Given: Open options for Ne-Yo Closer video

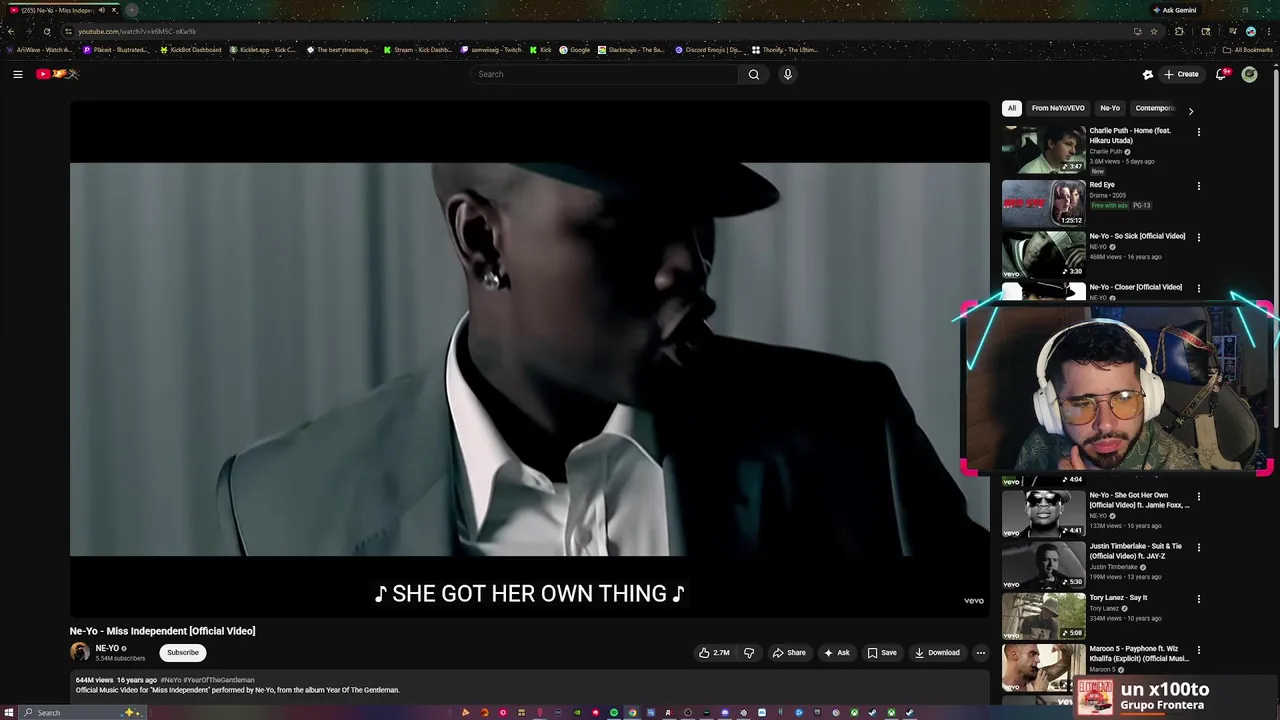Looking at the screenshot, I should [x=1199, y=288].
